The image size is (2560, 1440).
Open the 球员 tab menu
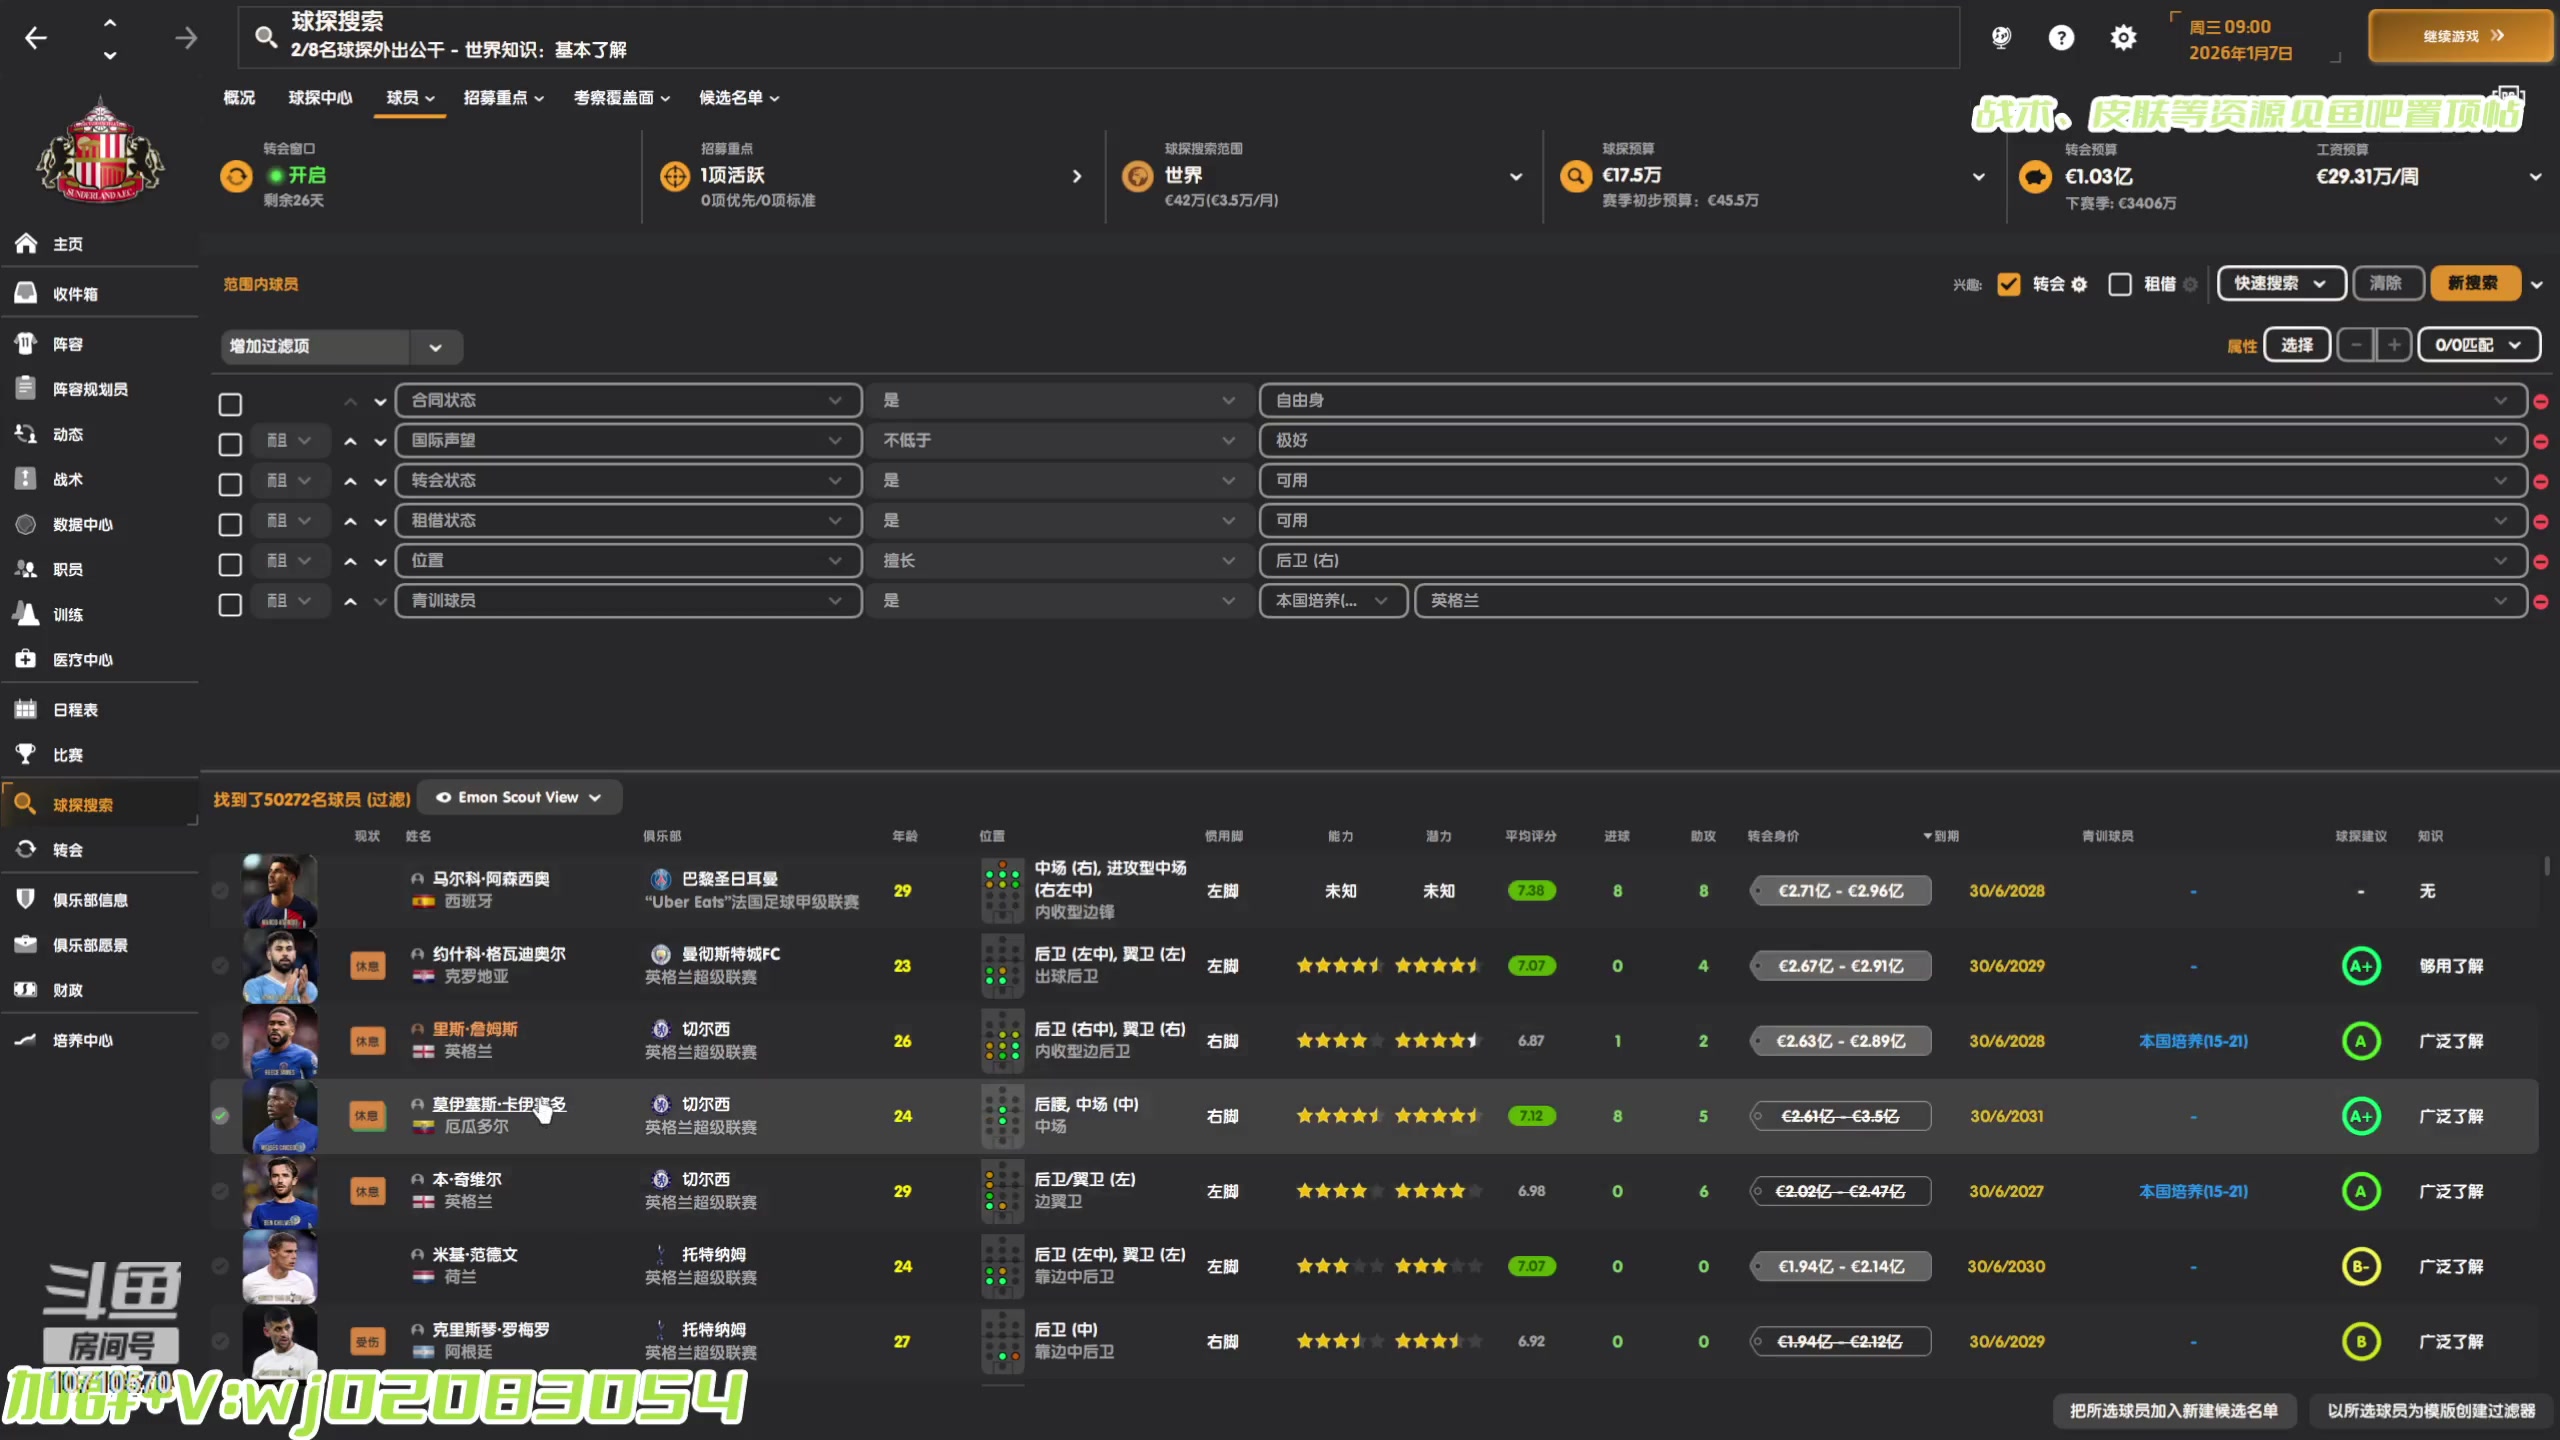click(x=410, y=97)
